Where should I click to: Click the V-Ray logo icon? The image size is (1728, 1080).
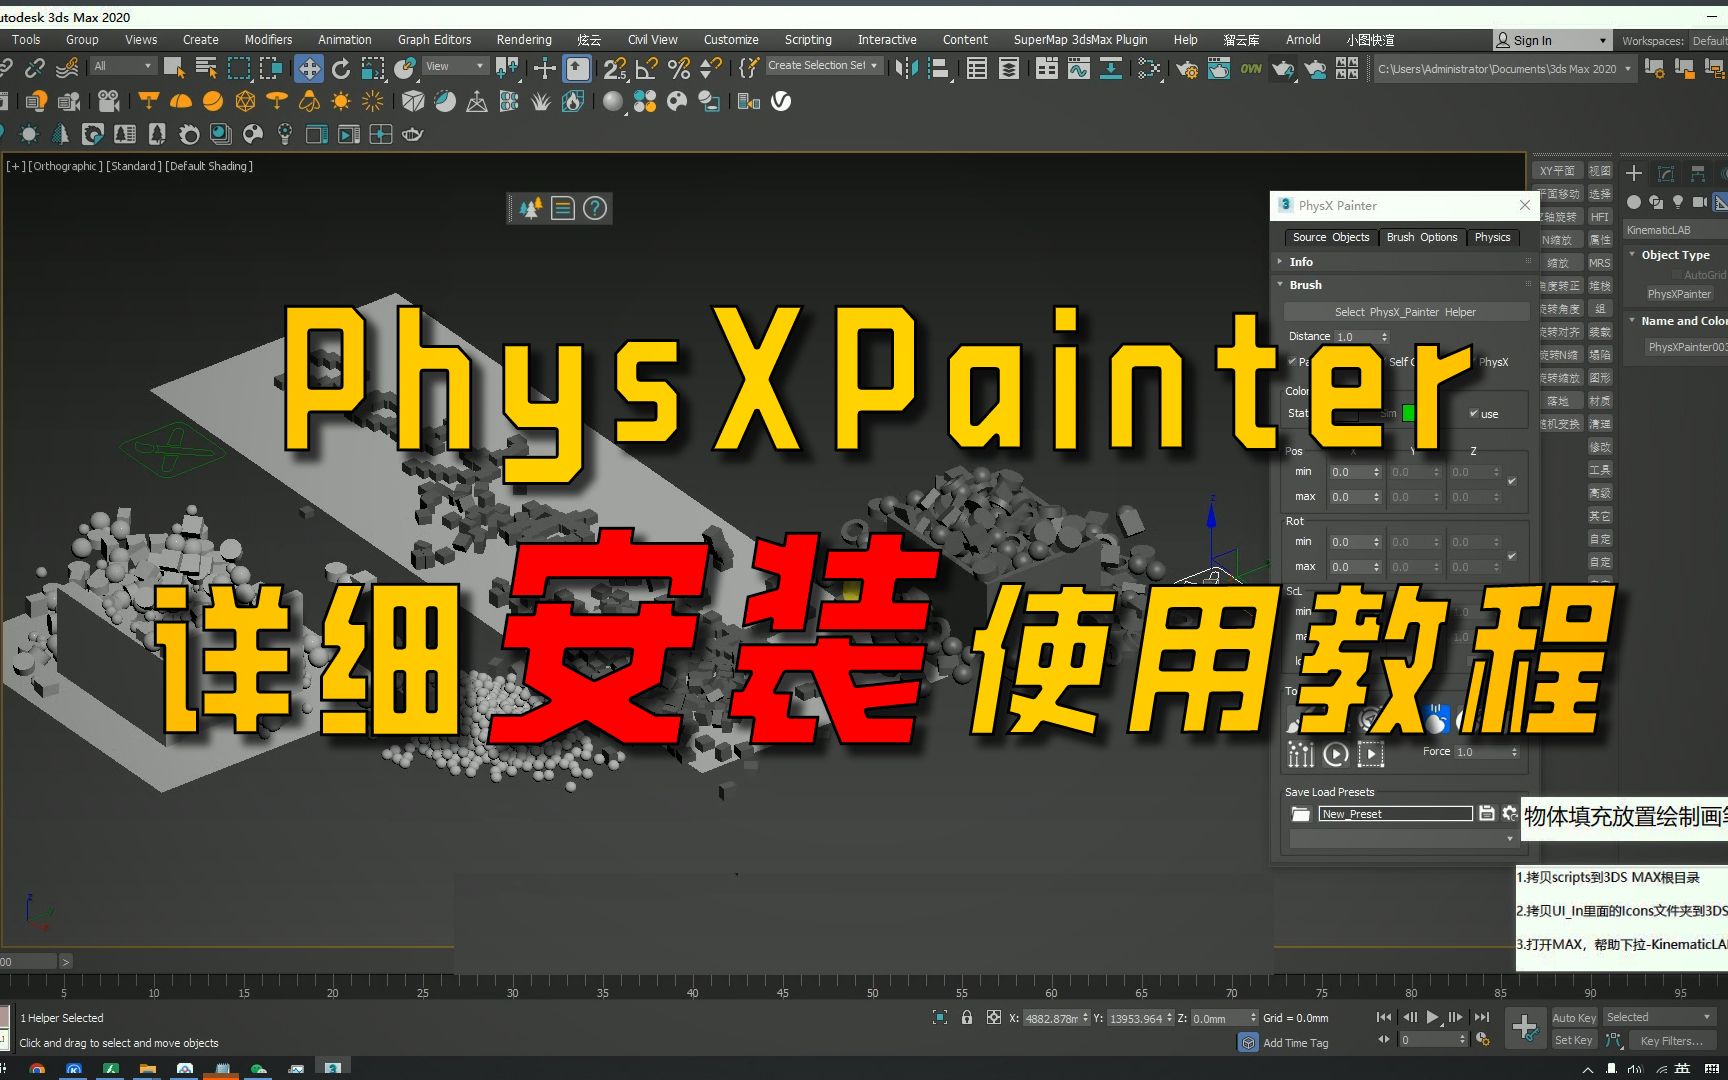pos(781,101)
